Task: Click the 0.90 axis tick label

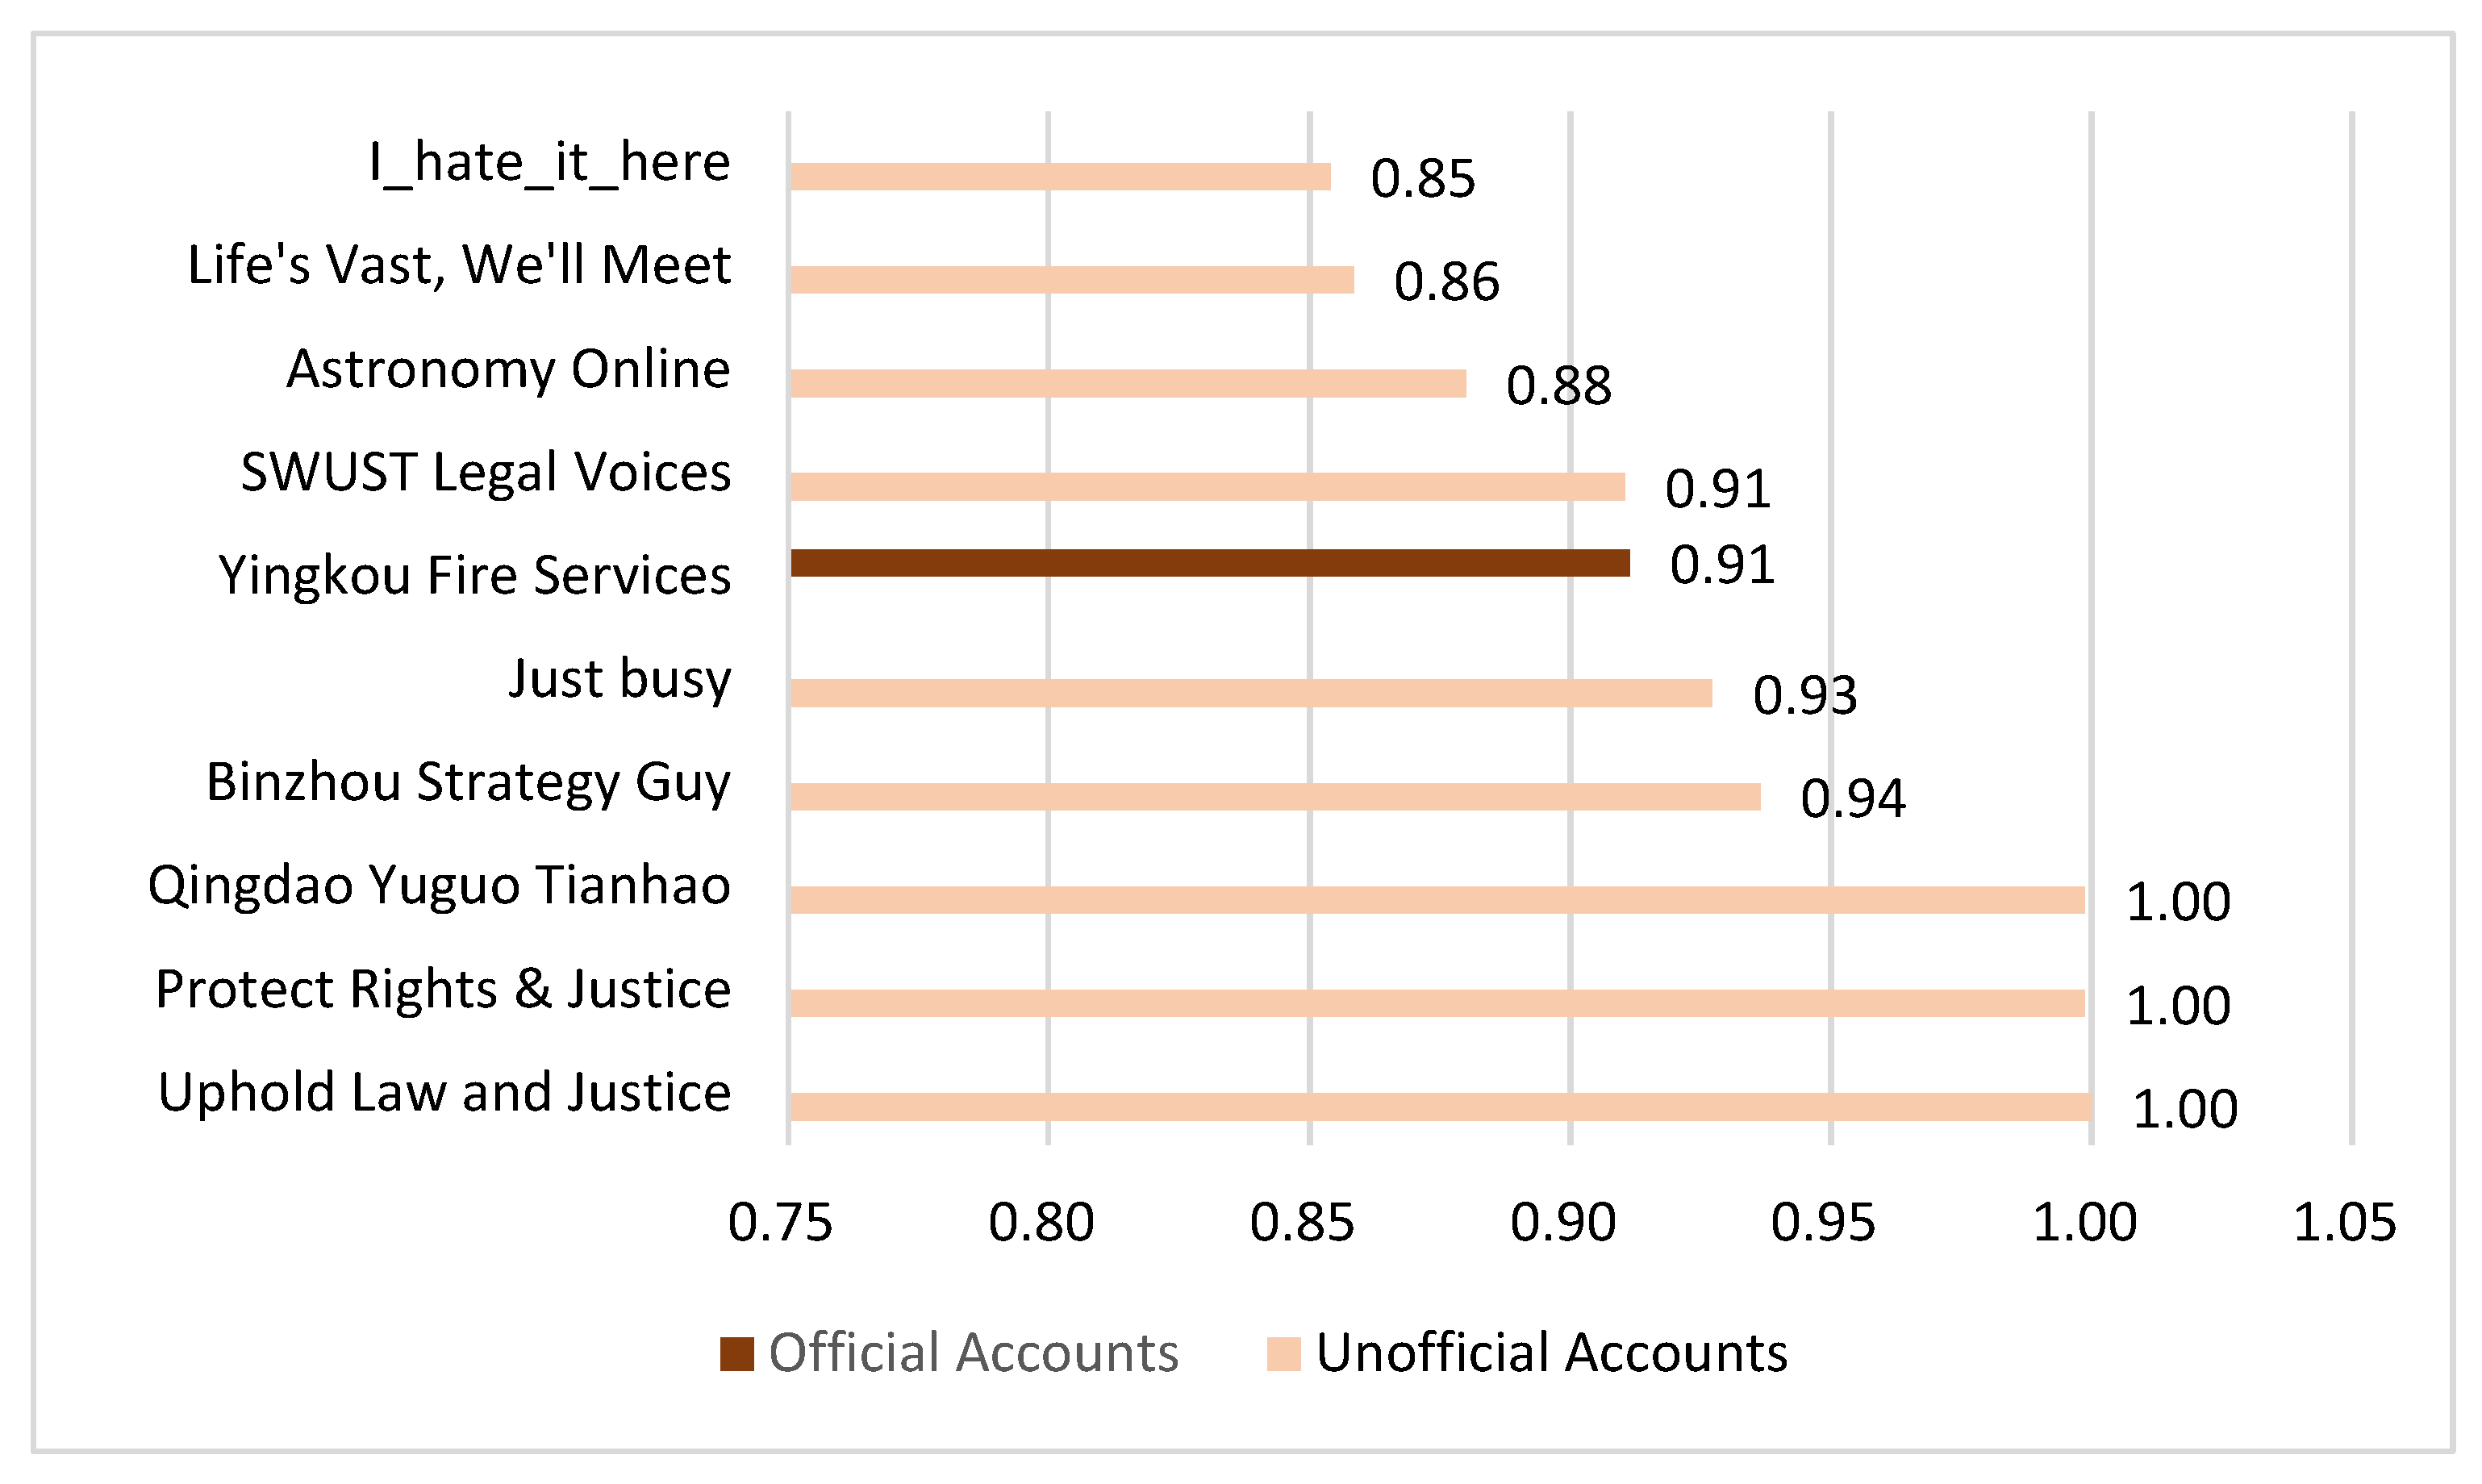Action: click(1562, 1223)
